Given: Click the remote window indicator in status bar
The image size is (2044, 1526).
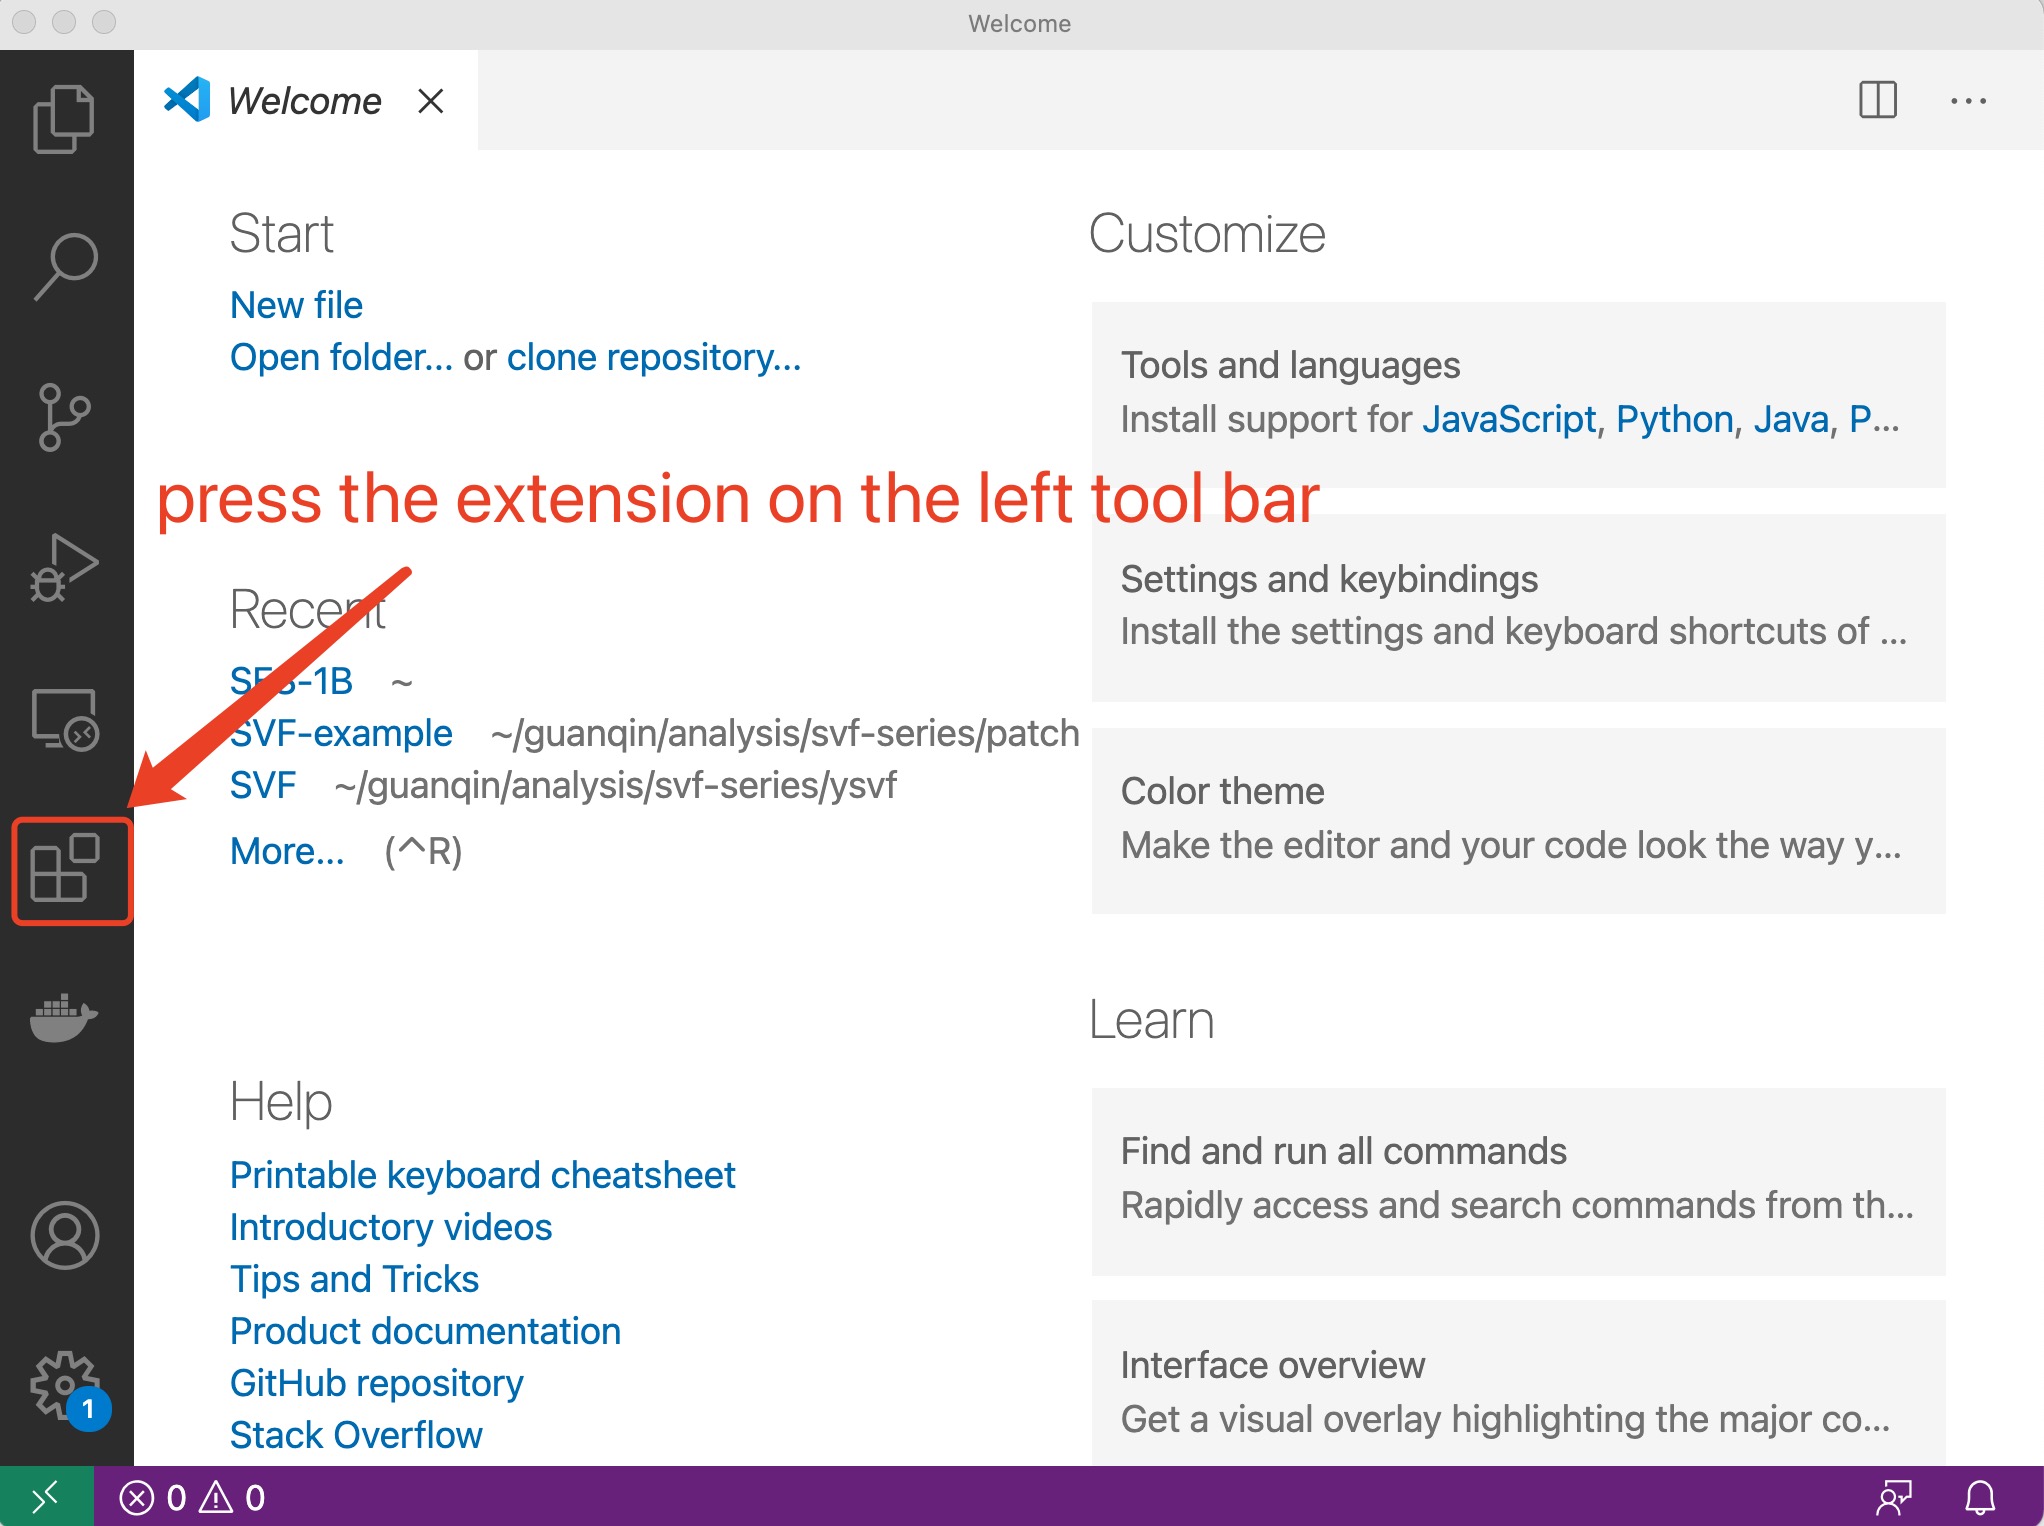Looking at the screenshot, I should [x=46, y=1497].
